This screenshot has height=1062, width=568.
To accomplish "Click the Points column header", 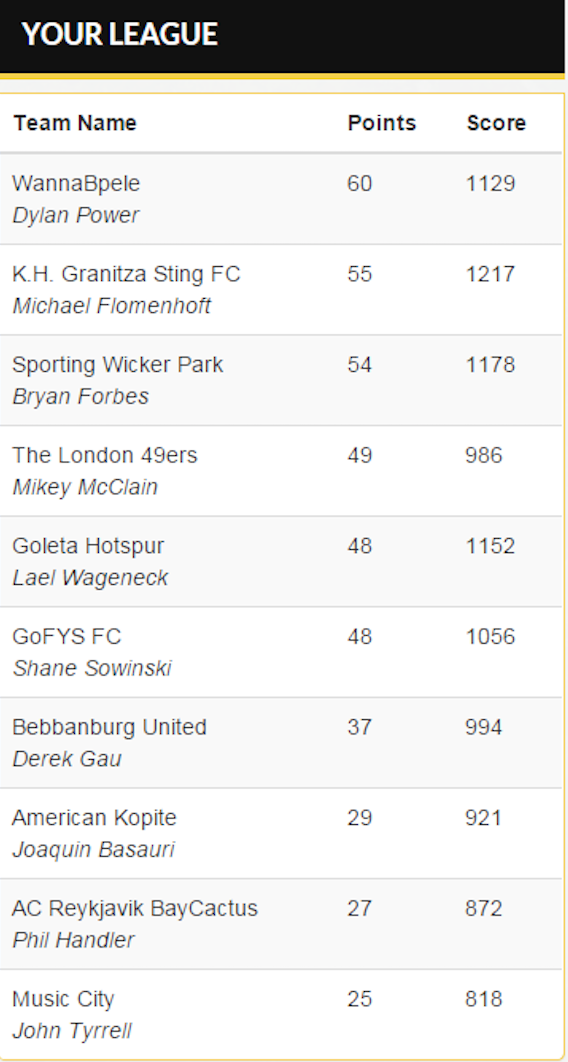I will click(x=382, y=123).
